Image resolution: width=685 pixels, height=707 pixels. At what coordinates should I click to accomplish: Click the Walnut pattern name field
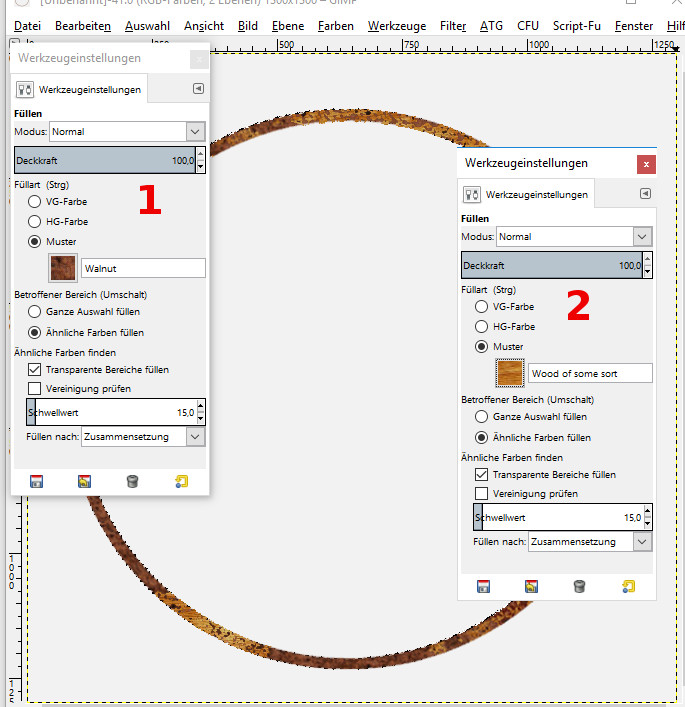pyautogui.click(x=143, y=268)
